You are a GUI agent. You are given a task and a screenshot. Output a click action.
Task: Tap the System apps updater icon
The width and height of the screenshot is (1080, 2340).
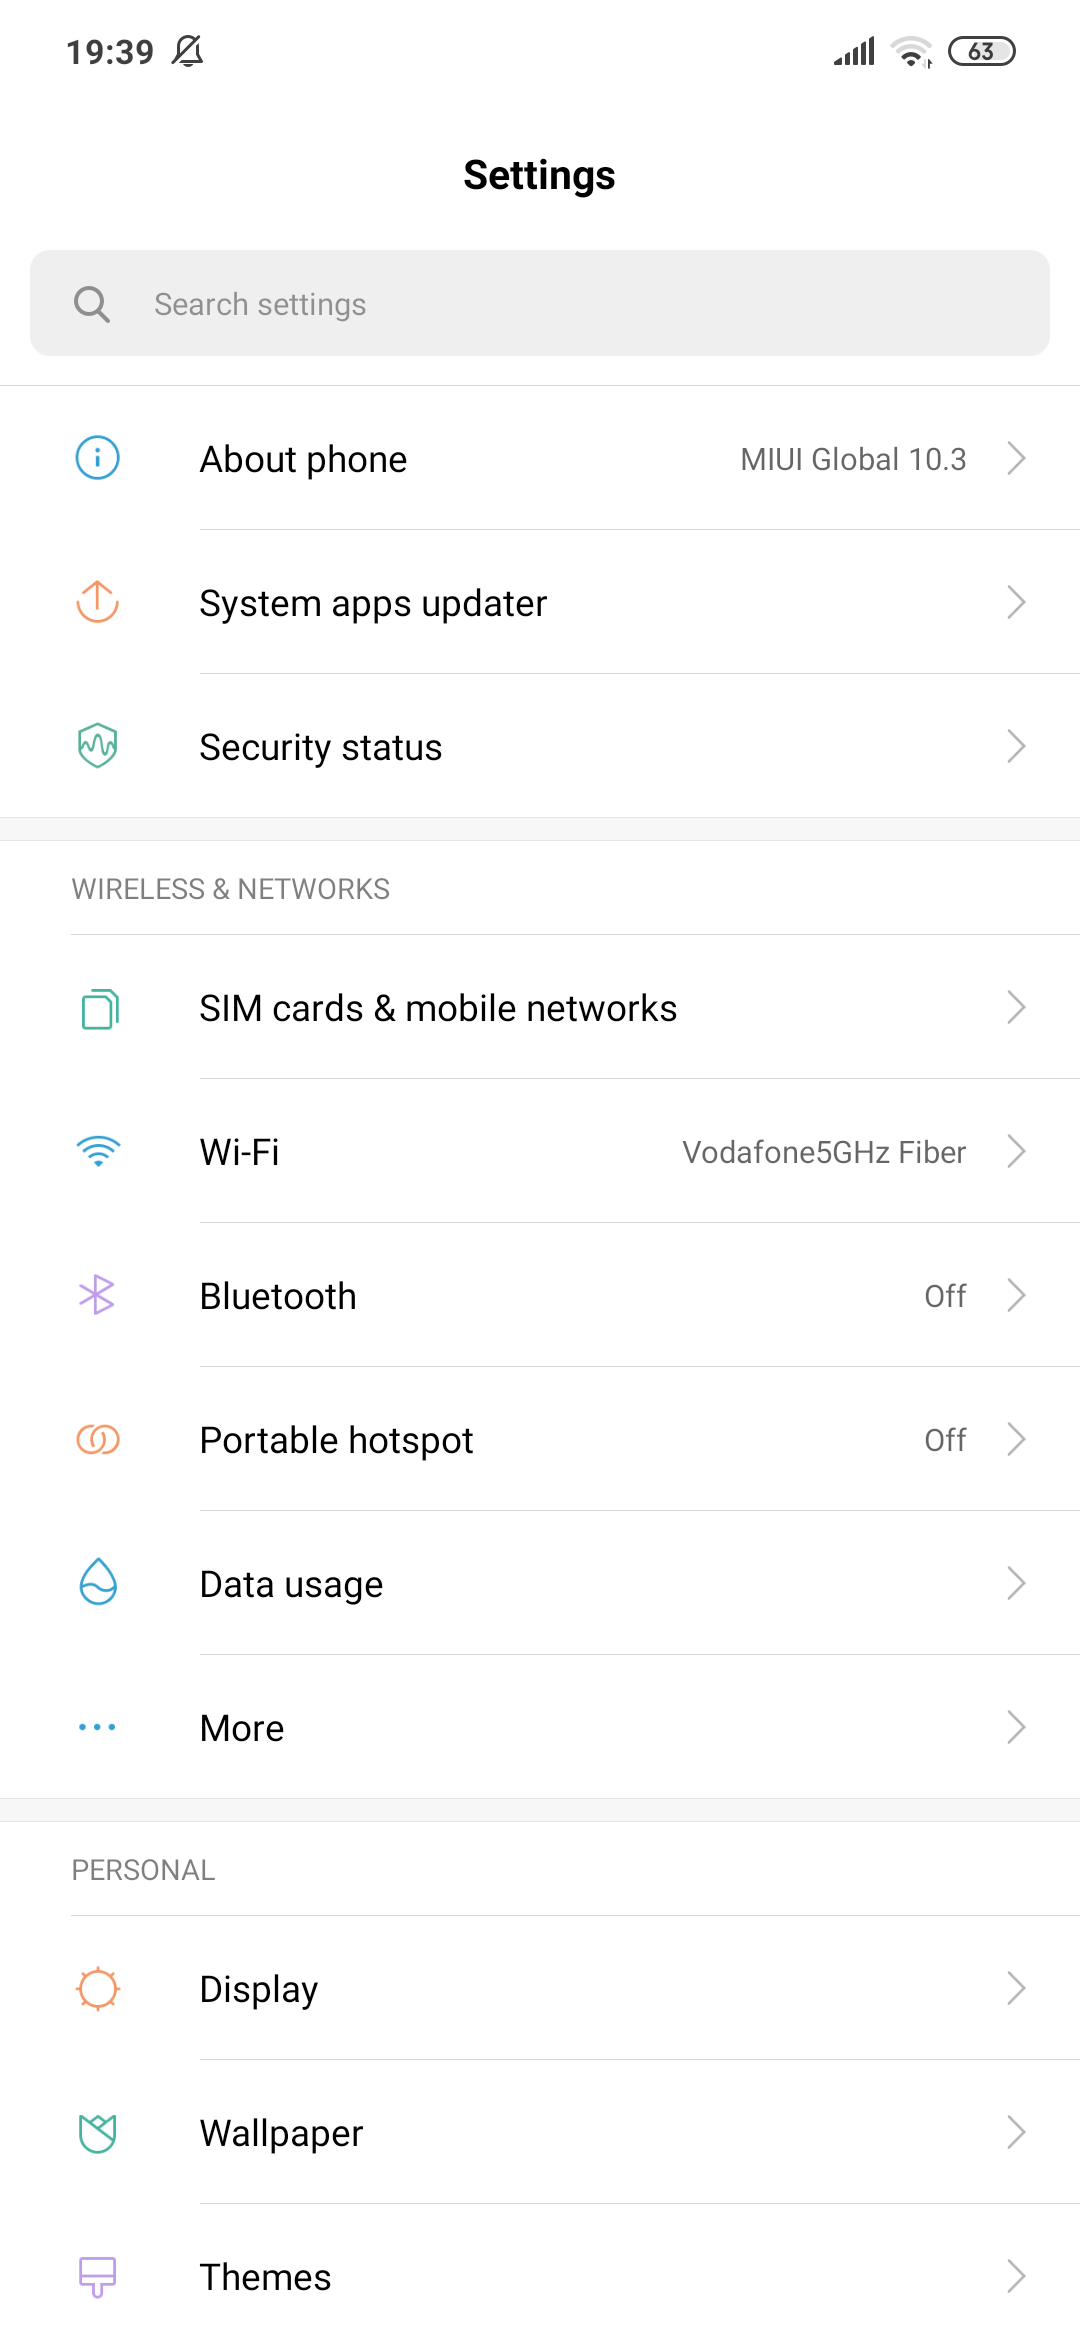point(98,602)
